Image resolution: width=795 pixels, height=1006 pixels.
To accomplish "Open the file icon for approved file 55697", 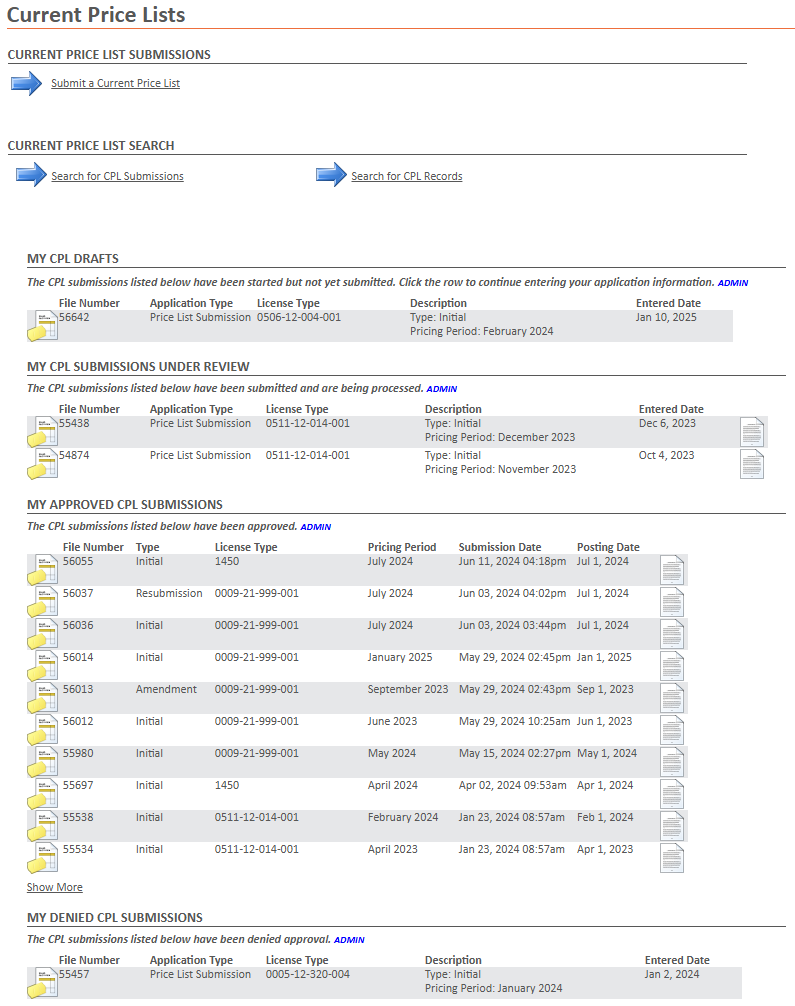I will pyautogui.click(x=42, y=794).
